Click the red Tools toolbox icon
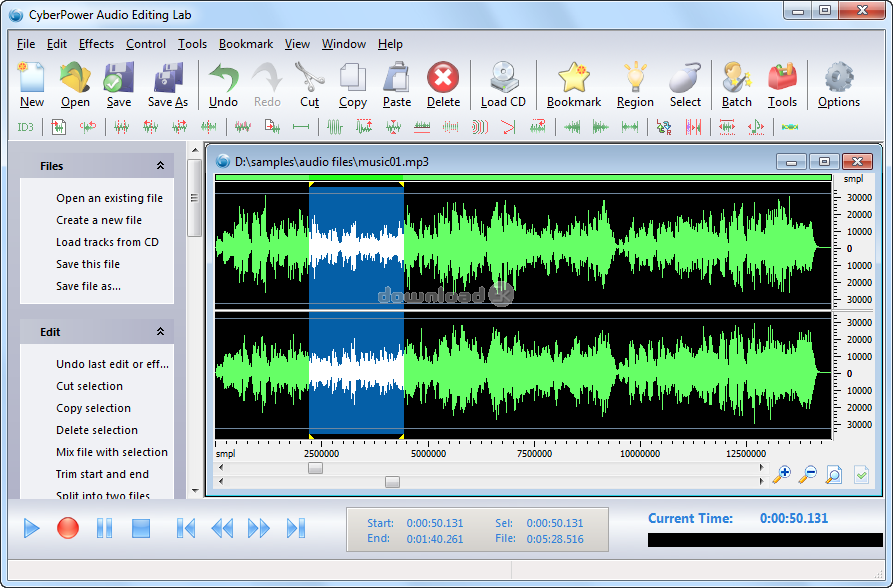 [782, 77]
